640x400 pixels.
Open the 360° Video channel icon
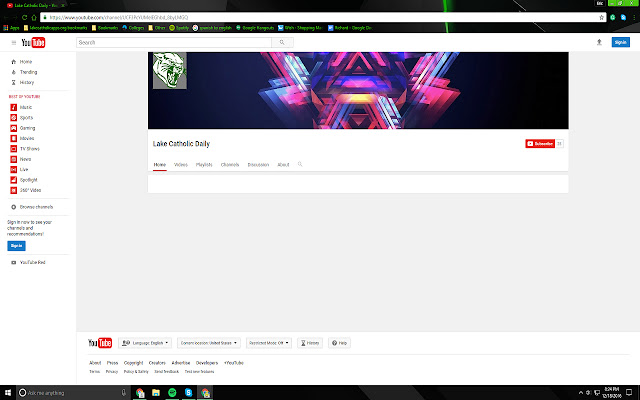(x=13, y=190)
